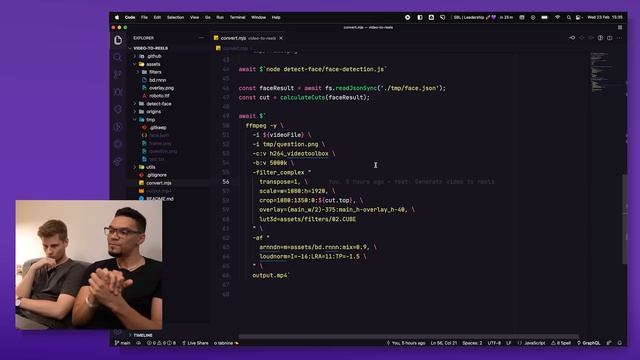
Task: Click the date and time in the menu bar
Action: click(604, 18)
